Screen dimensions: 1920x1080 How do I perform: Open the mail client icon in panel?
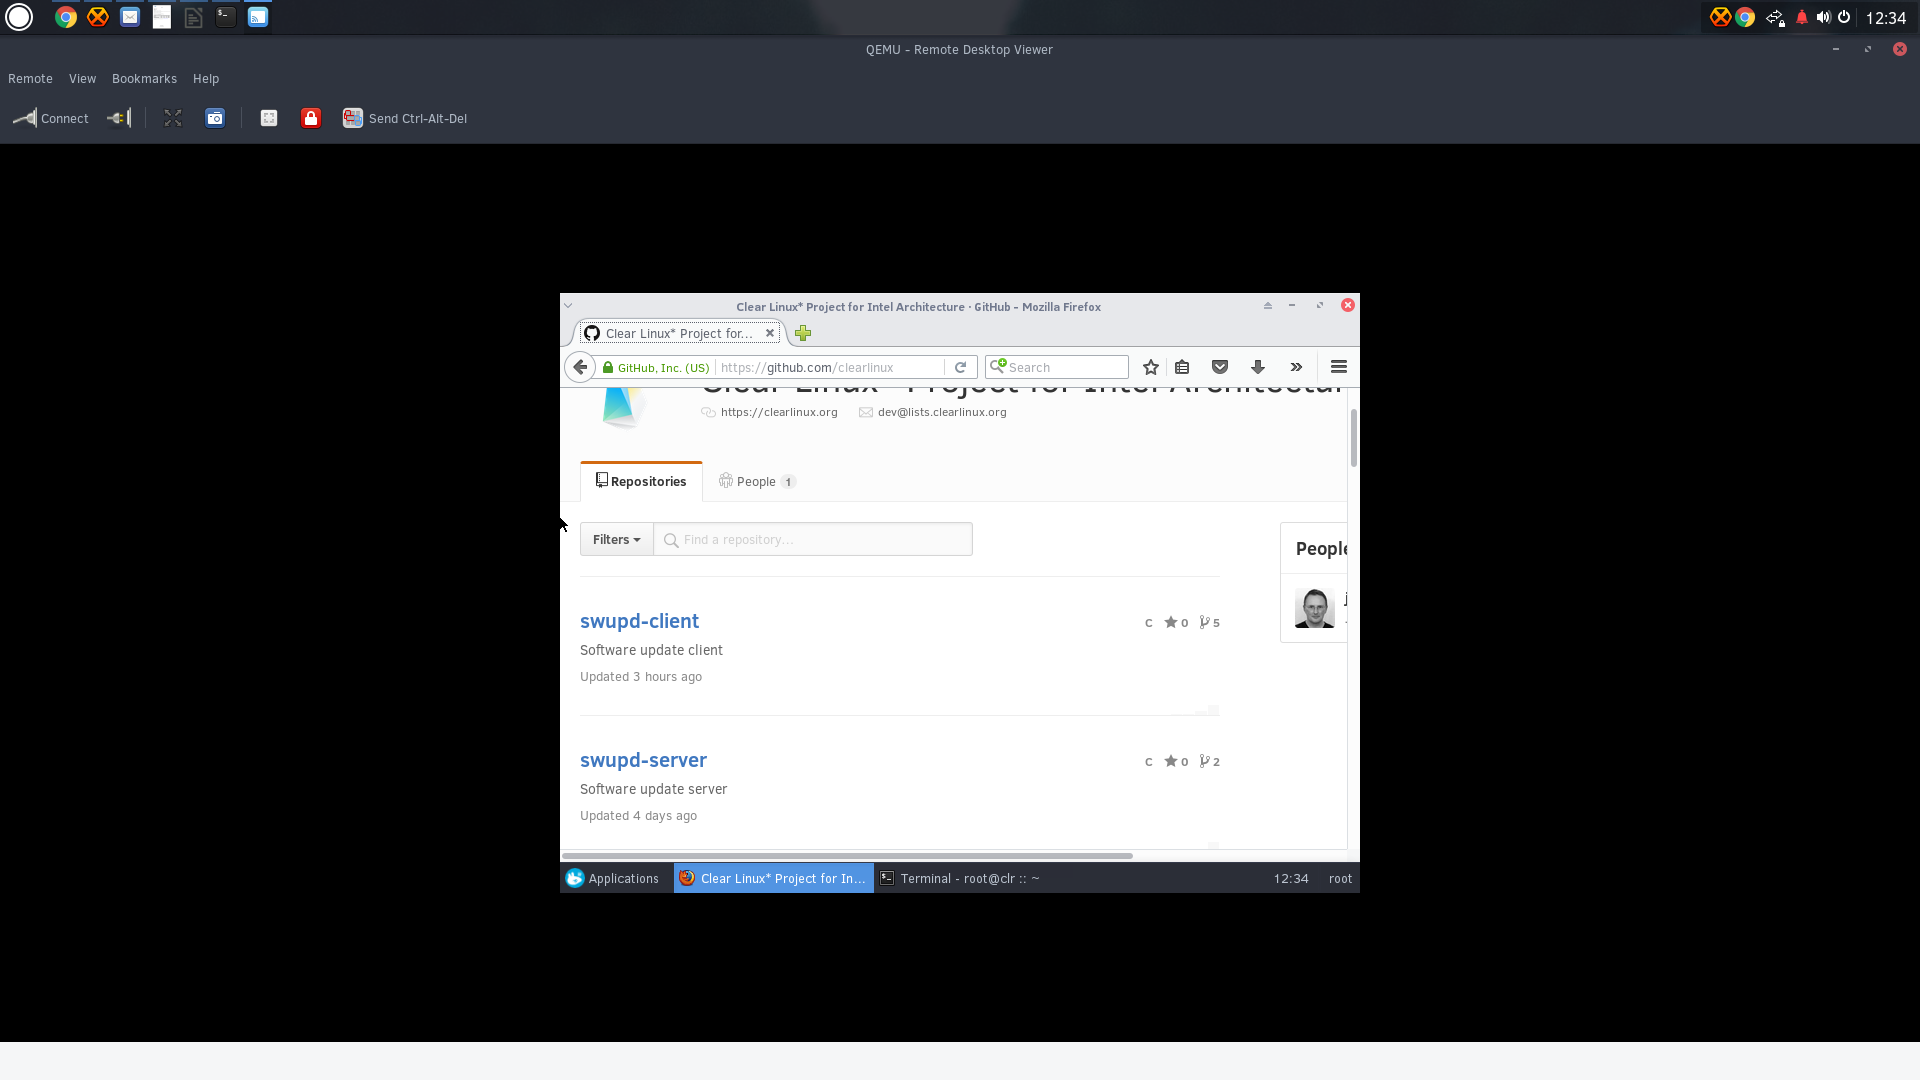click(130, 17)
